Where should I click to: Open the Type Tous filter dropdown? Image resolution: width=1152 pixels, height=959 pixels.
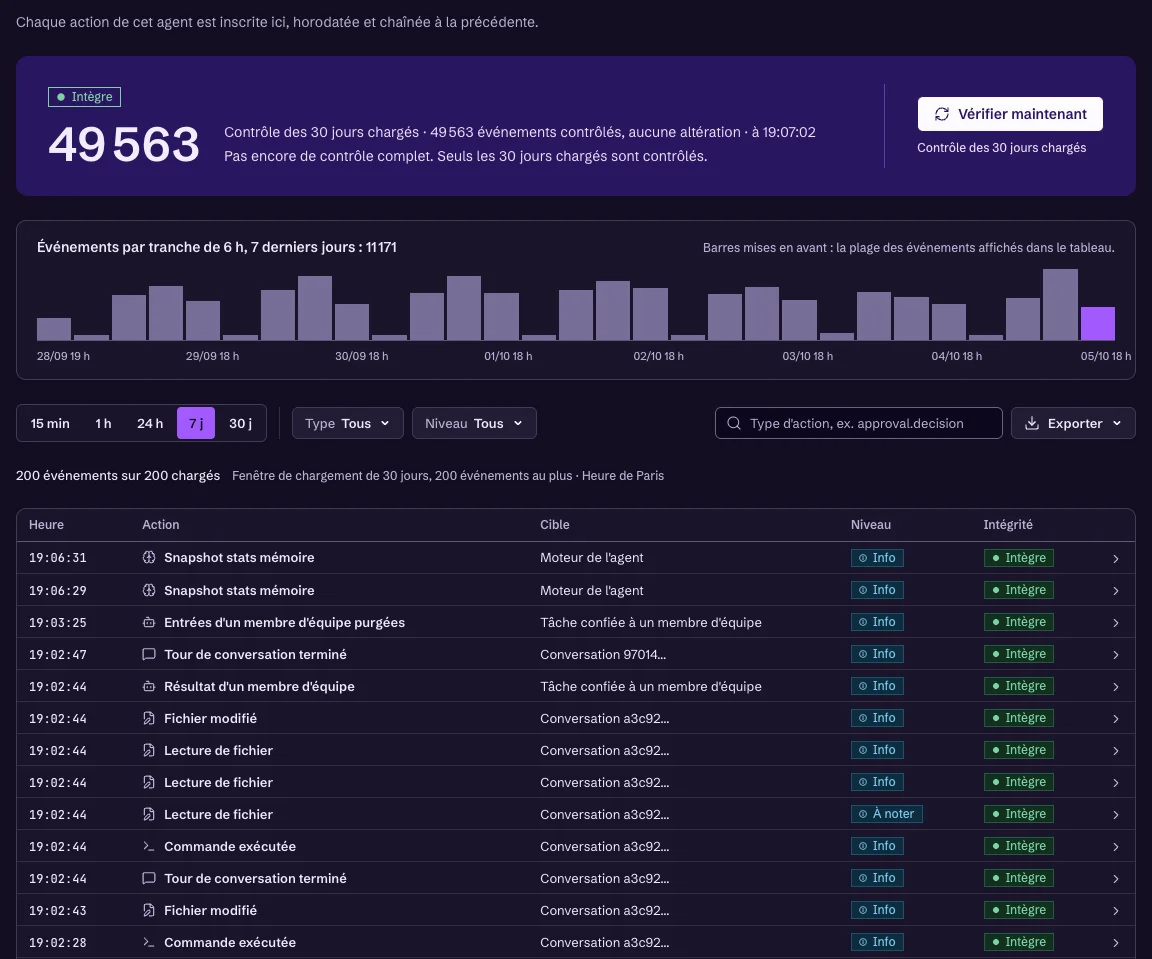348,423
